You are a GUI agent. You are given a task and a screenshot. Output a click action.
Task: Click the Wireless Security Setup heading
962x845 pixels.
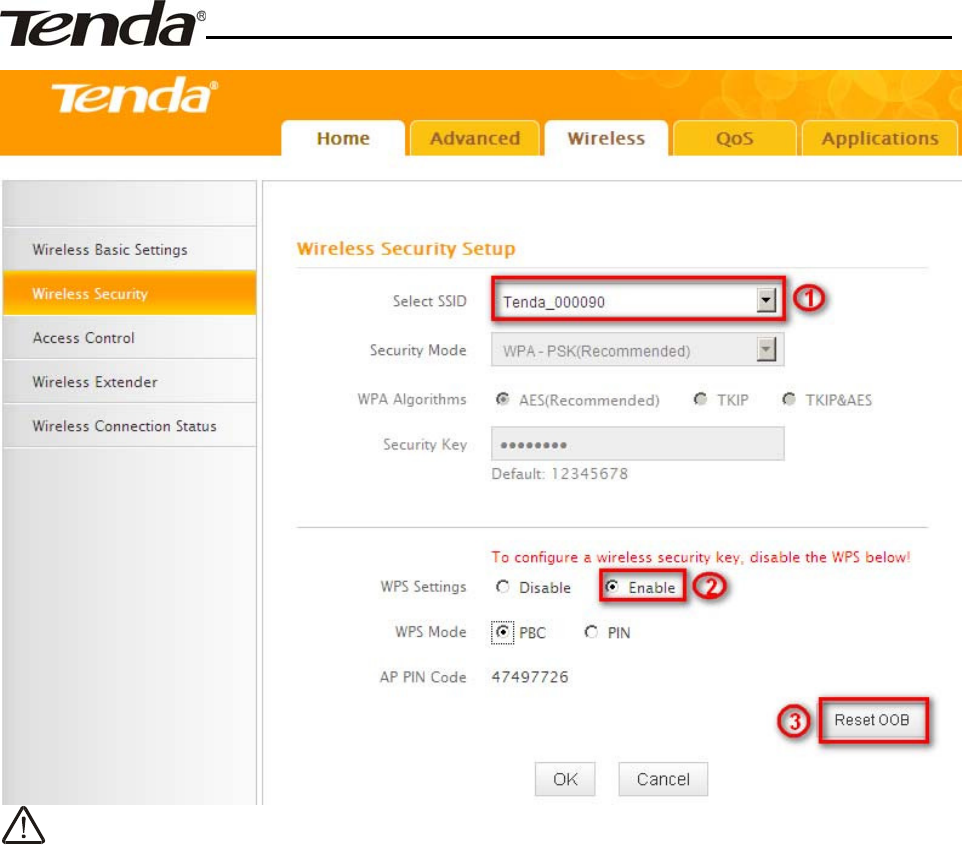tap(406, 249)
